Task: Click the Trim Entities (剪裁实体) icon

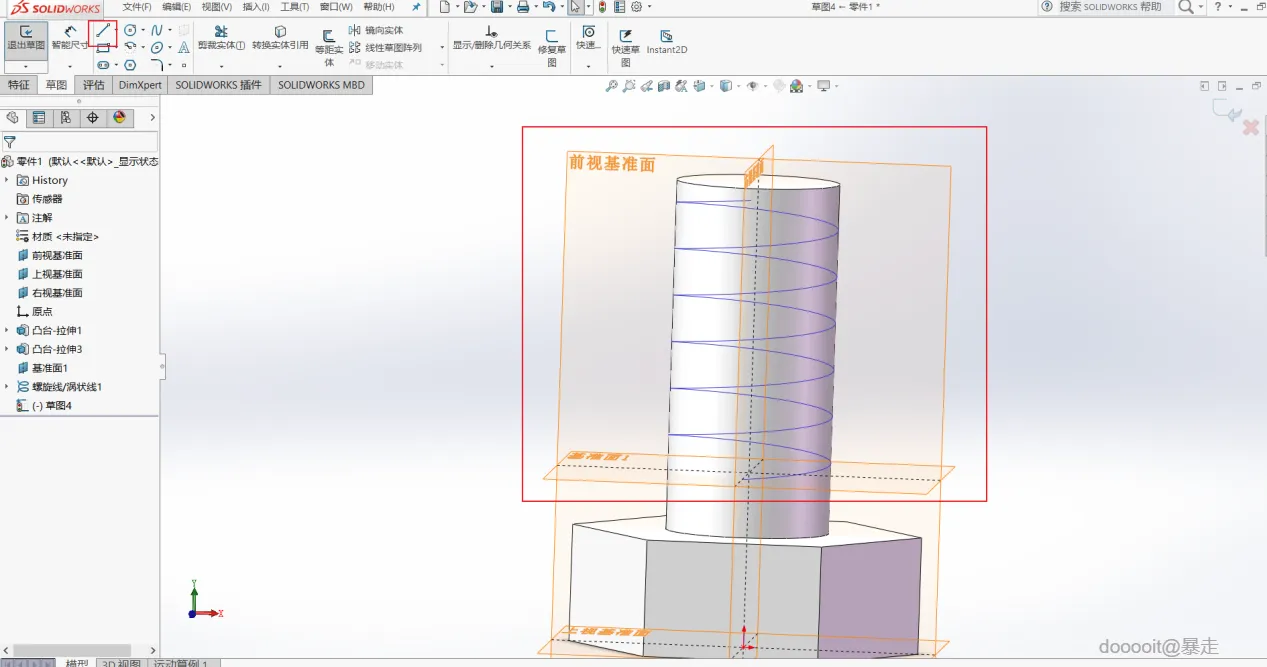Action: (221, 32)
